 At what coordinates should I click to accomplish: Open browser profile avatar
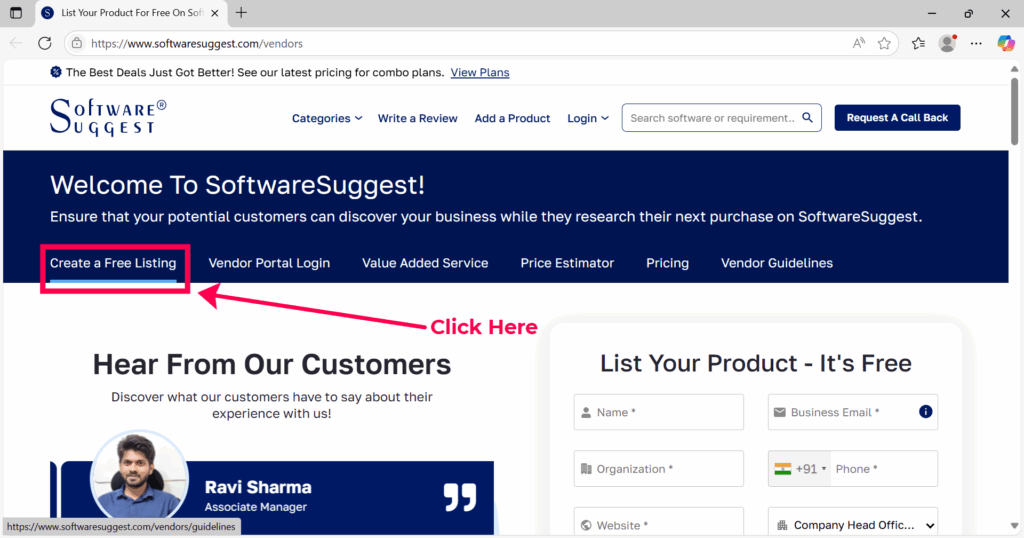947,44
